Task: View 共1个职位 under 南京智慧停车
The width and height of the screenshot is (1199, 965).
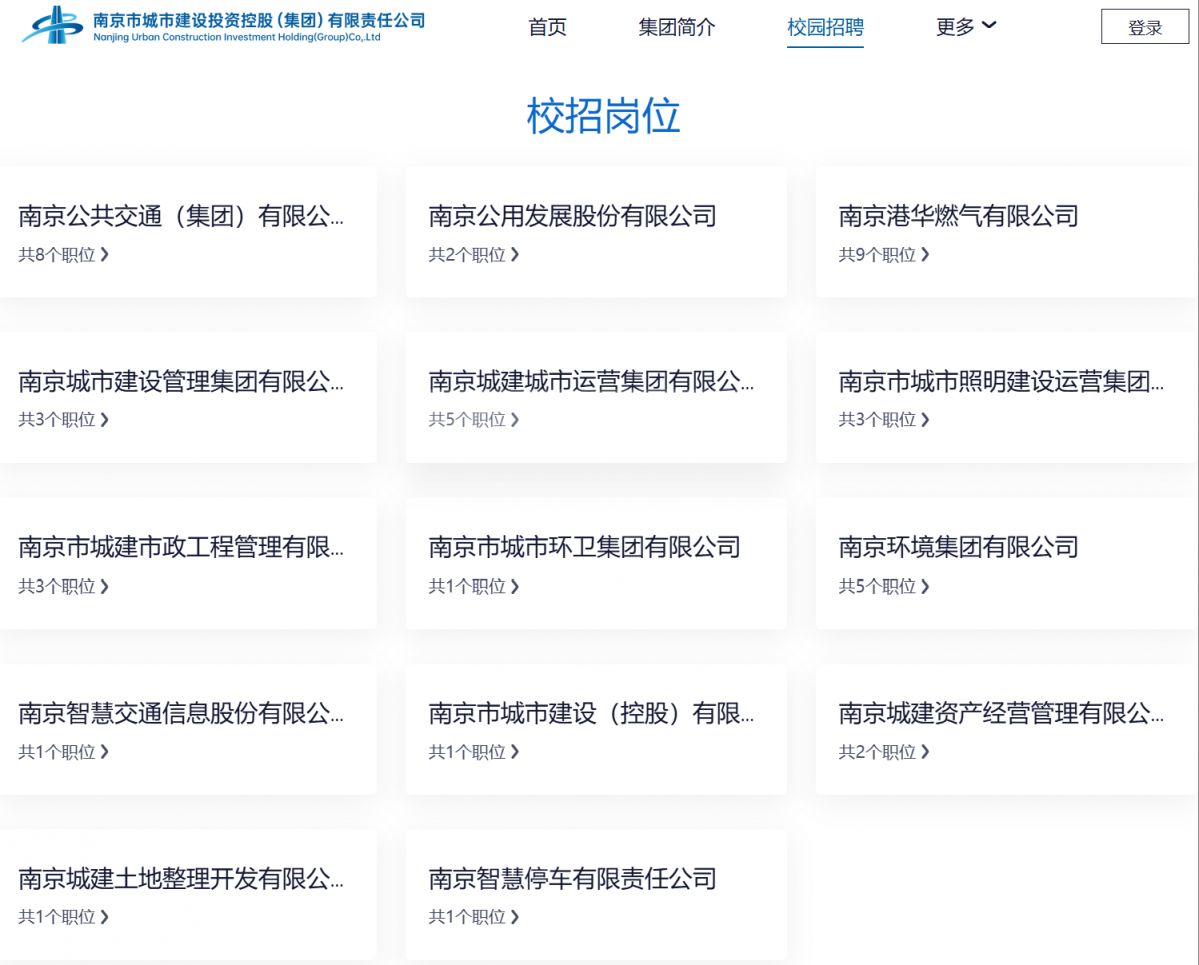Action: click(473, 917)
